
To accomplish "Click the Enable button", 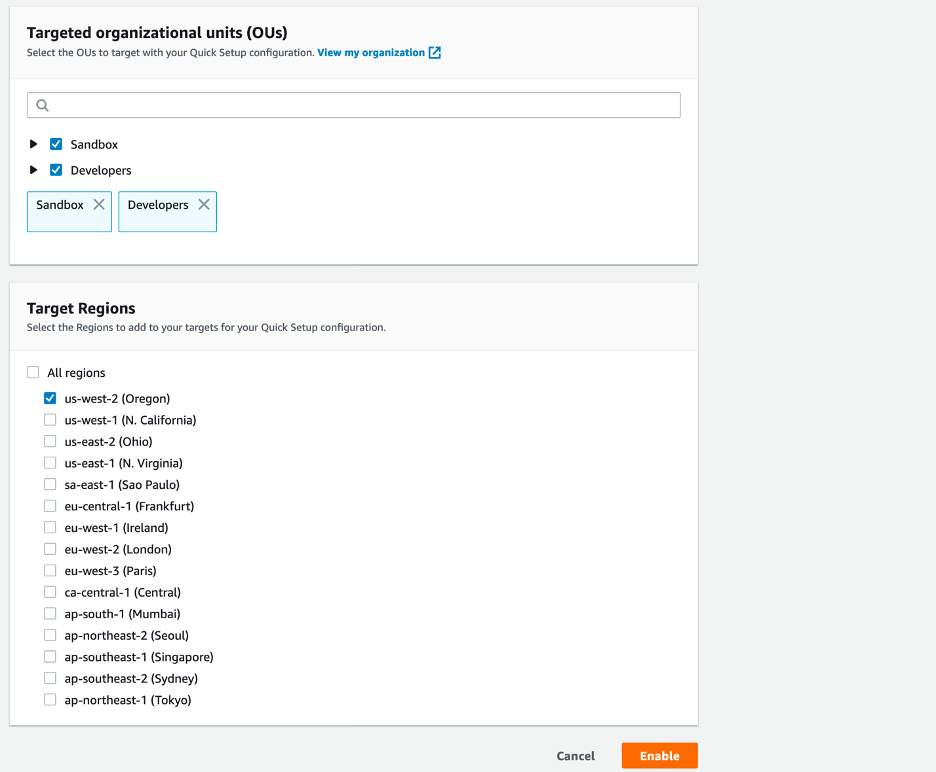I will click(x=659, y=755).
